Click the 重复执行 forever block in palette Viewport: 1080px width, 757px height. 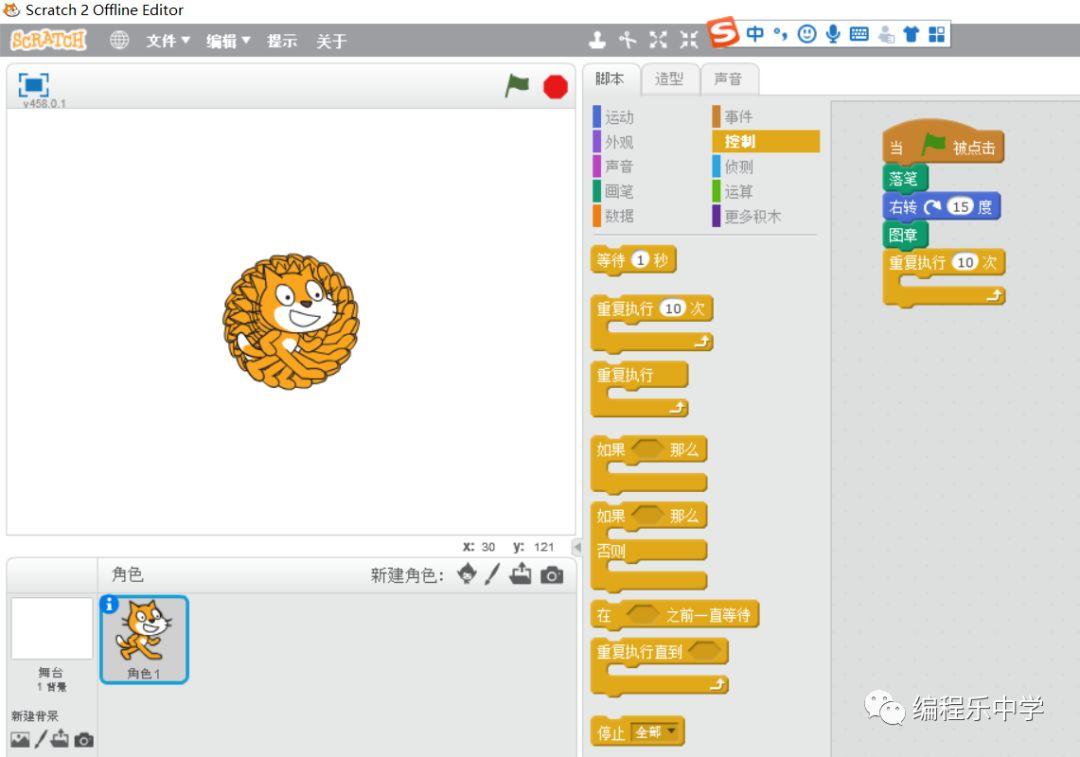625,375
